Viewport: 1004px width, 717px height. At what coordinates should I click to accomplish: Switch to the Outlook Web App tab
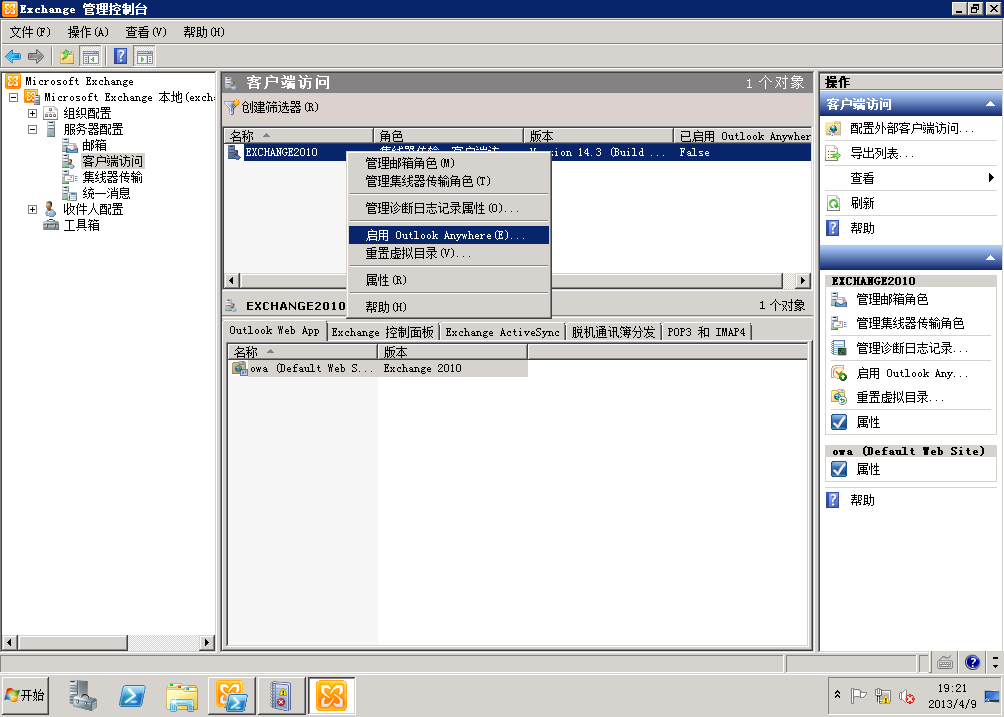coord(275,330)
